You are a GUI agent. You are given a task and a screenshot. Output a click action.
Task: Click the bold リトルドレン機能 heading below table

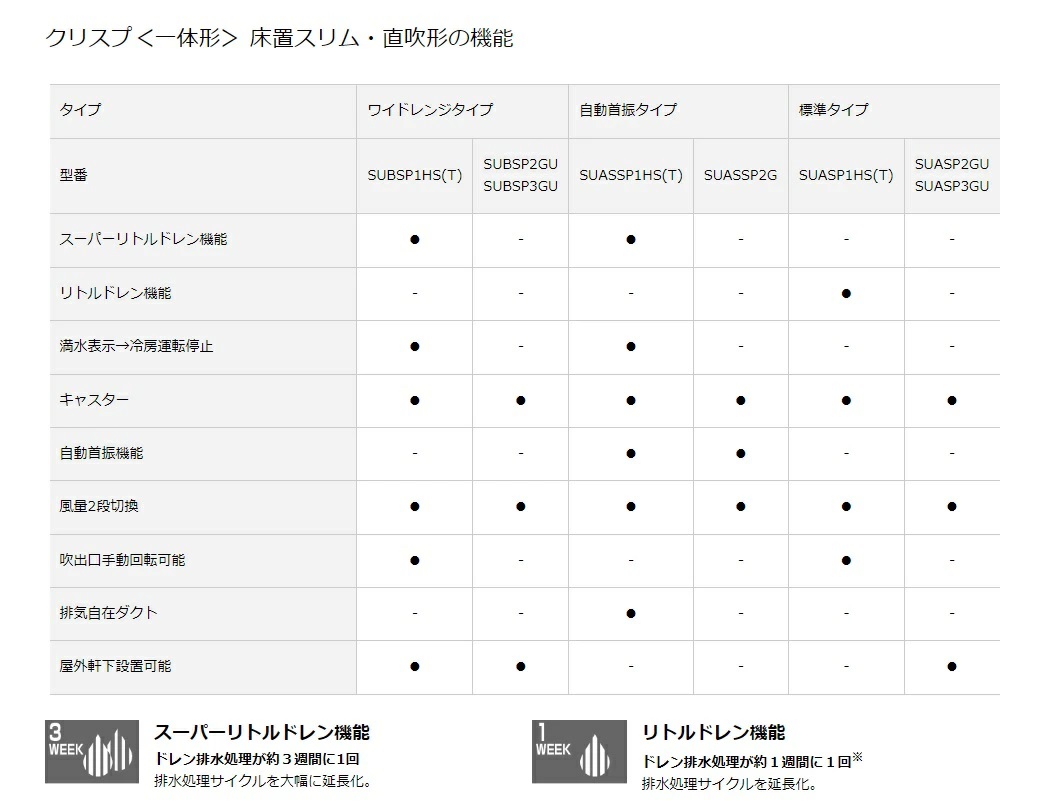tap(713, 733)
